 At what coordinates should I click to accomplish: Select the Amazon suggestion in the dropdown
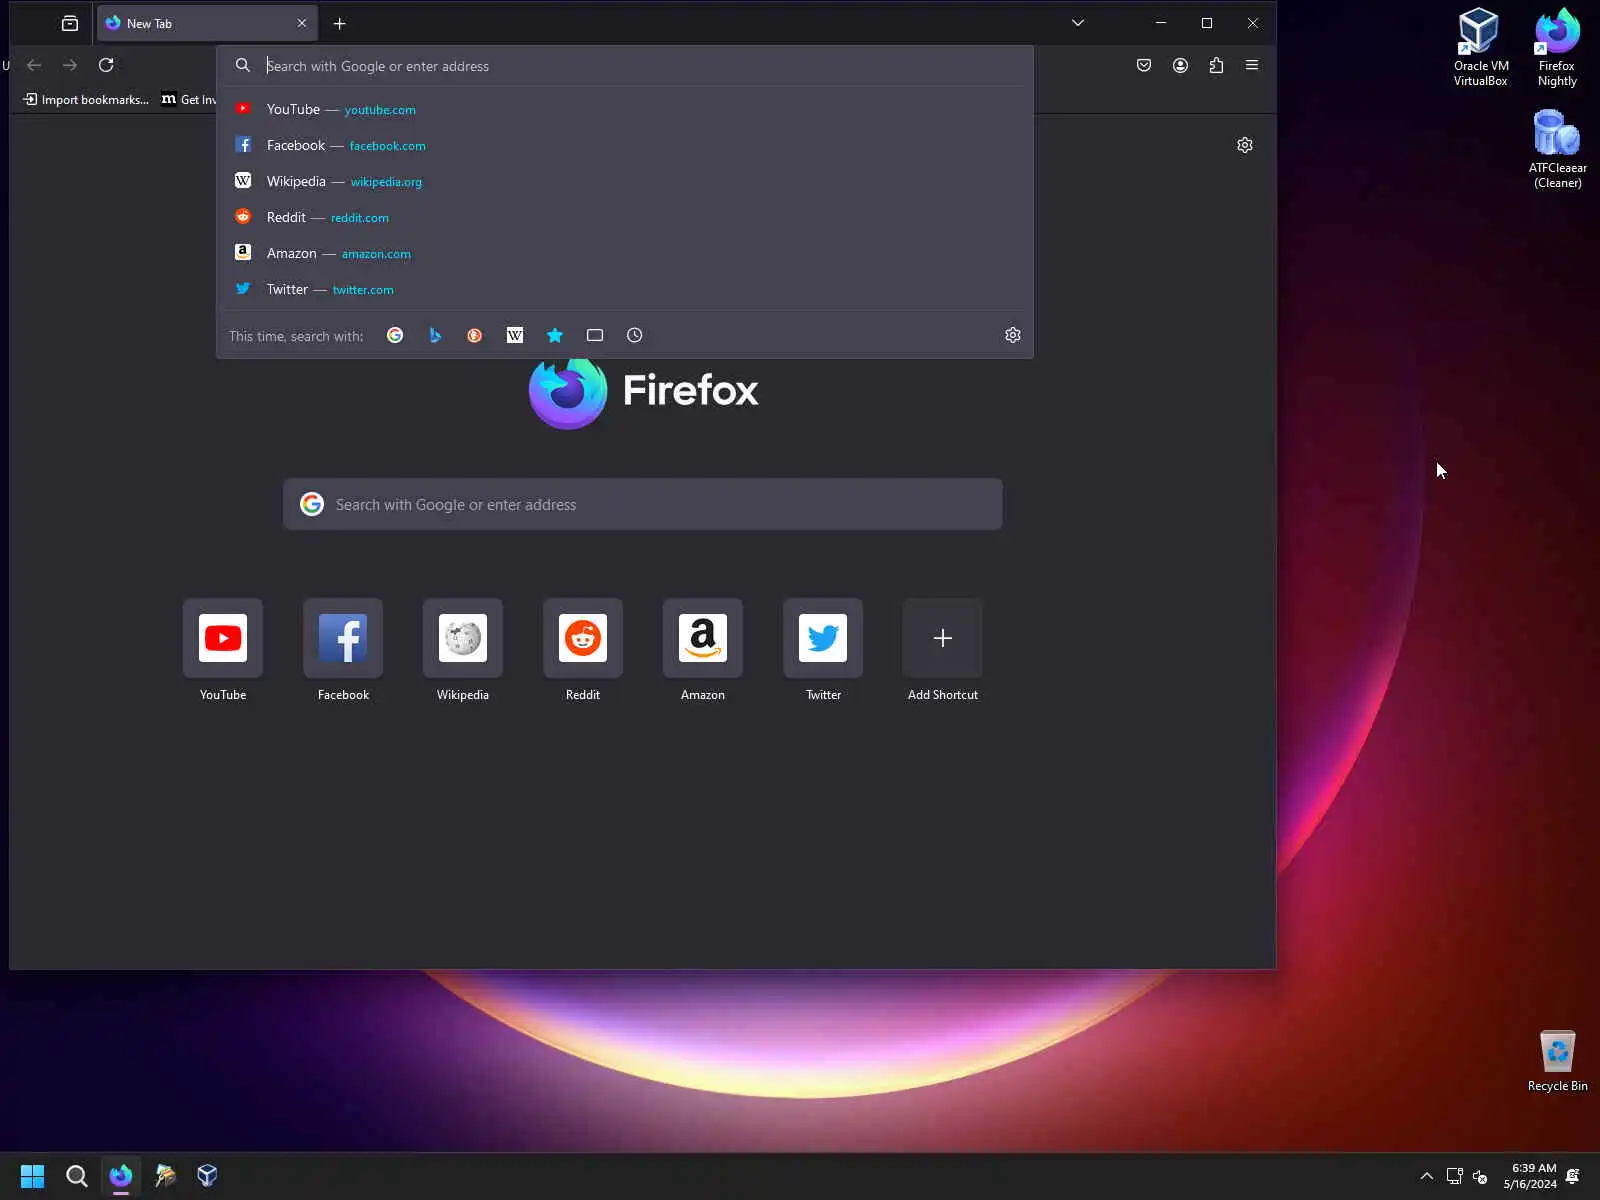pyautogui.click(x=625, y=253)
